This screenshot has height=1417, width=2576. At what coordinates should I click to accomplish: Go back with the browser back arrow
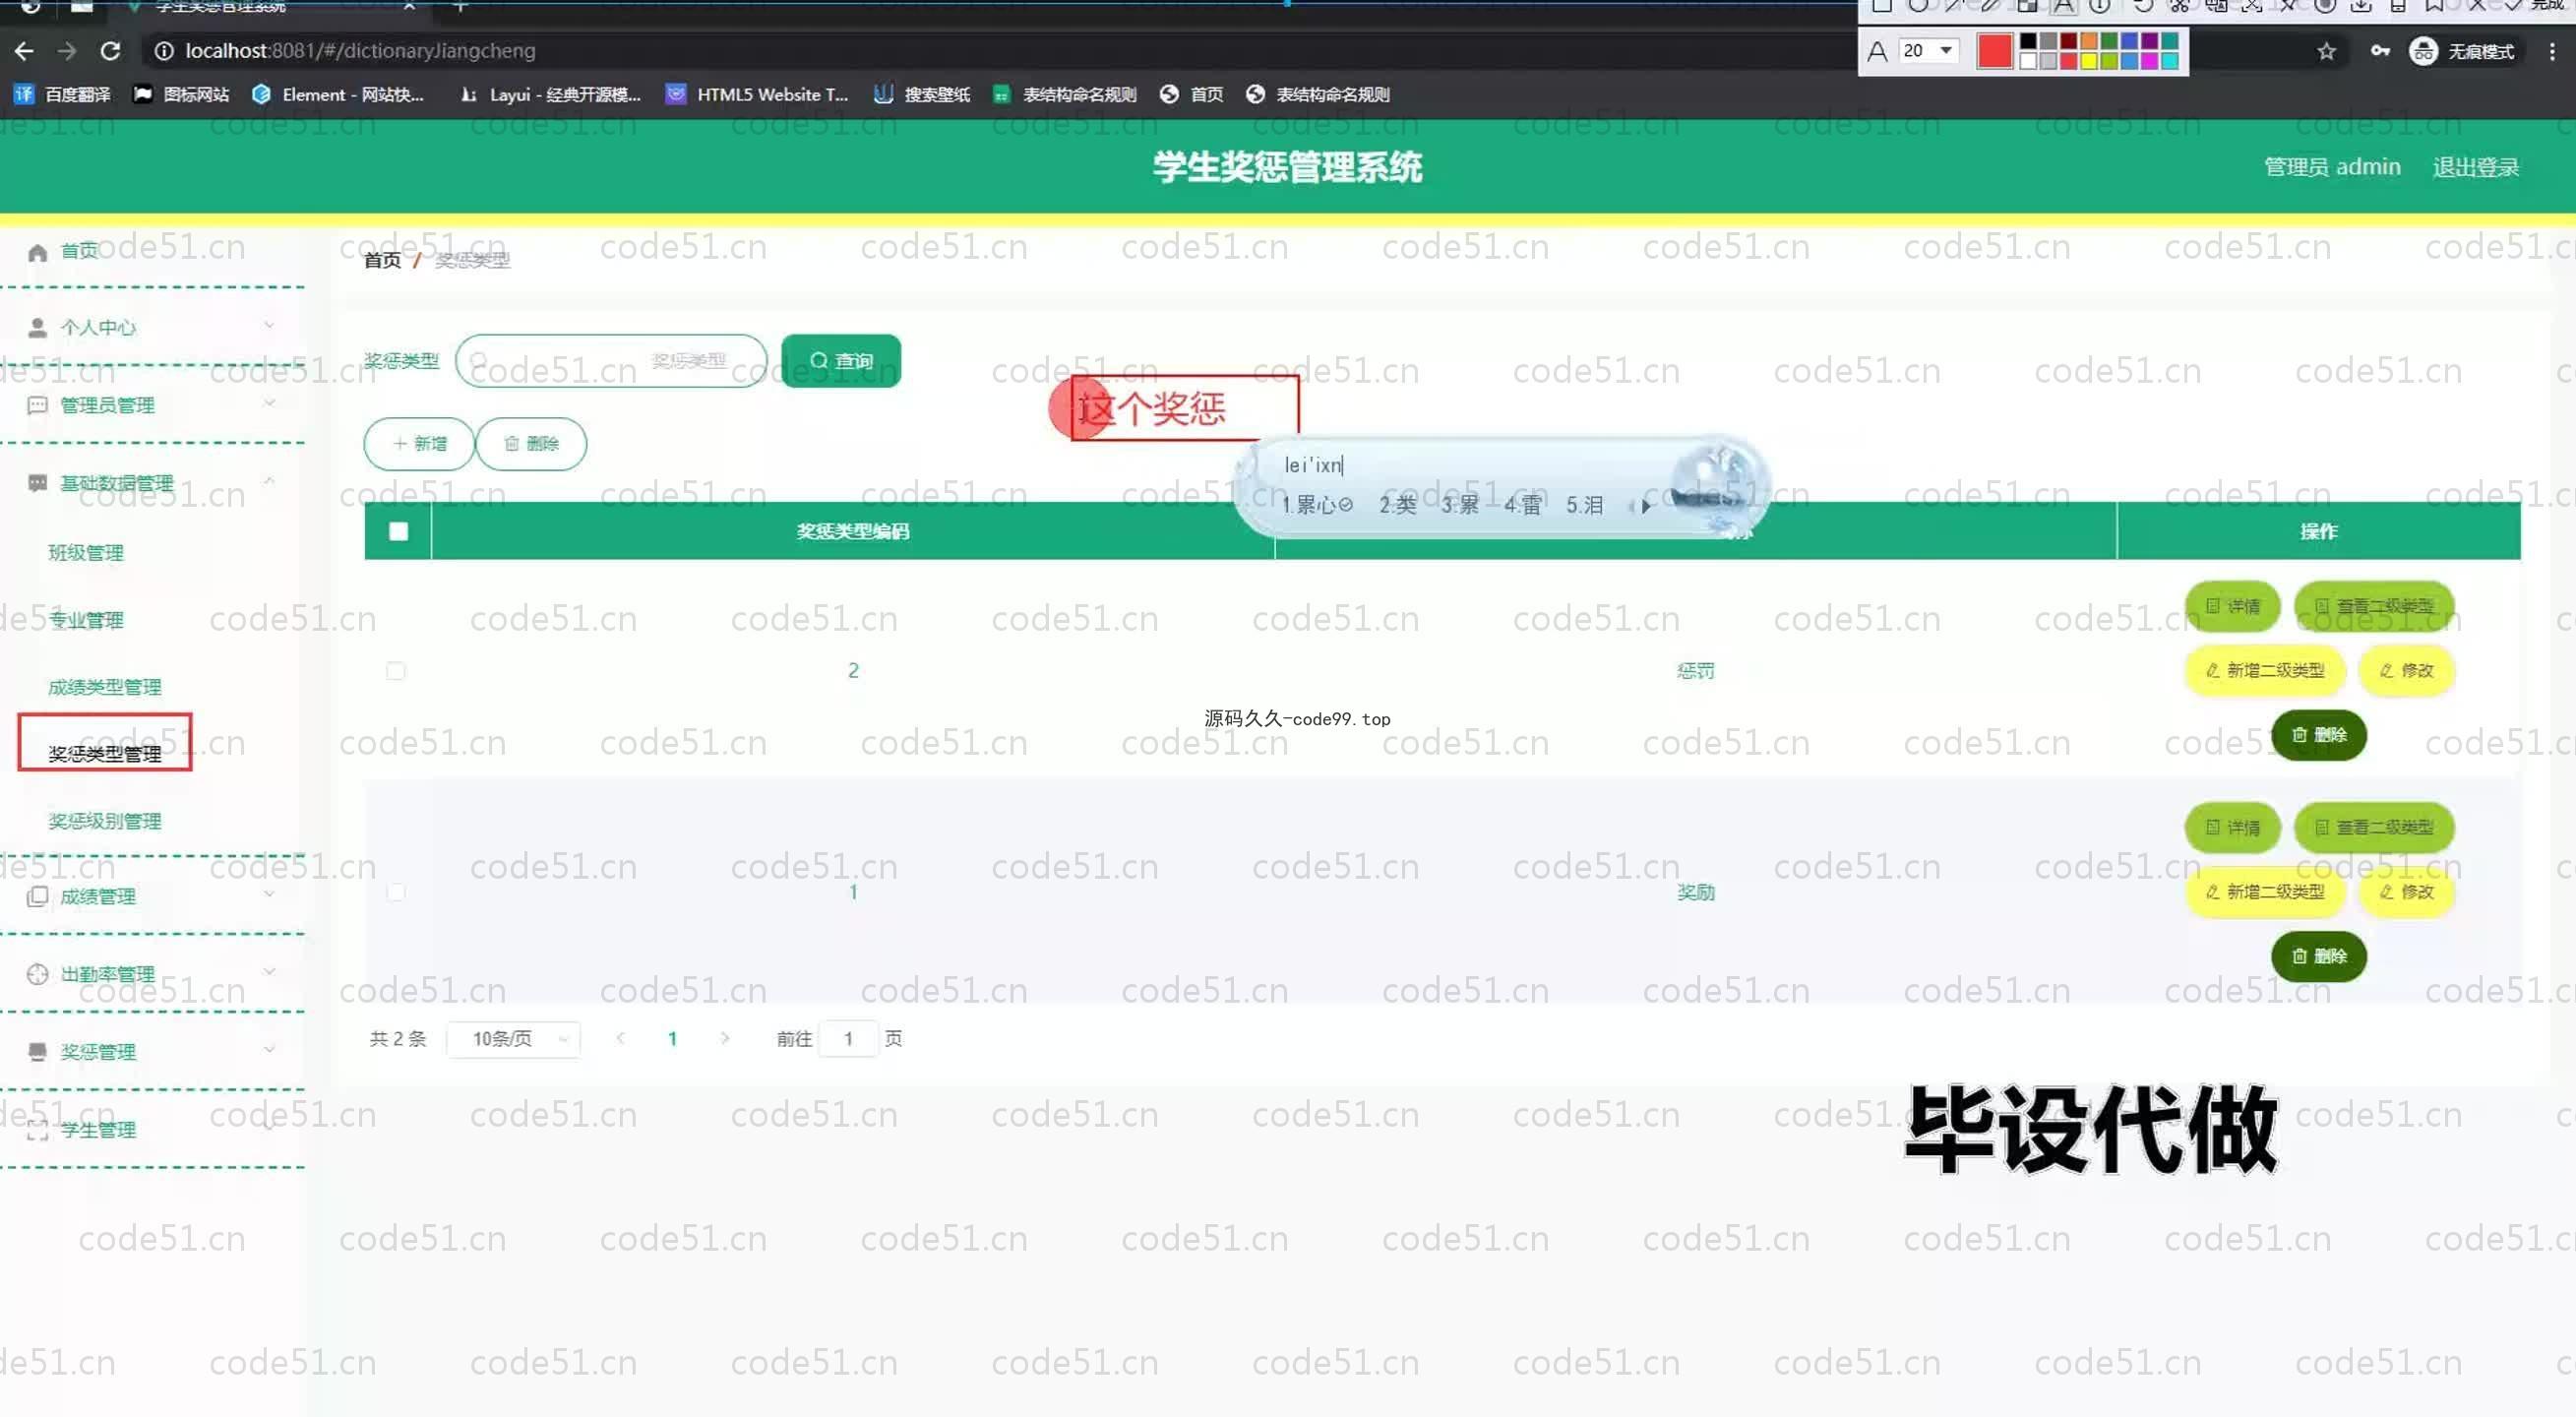(24, 50)
